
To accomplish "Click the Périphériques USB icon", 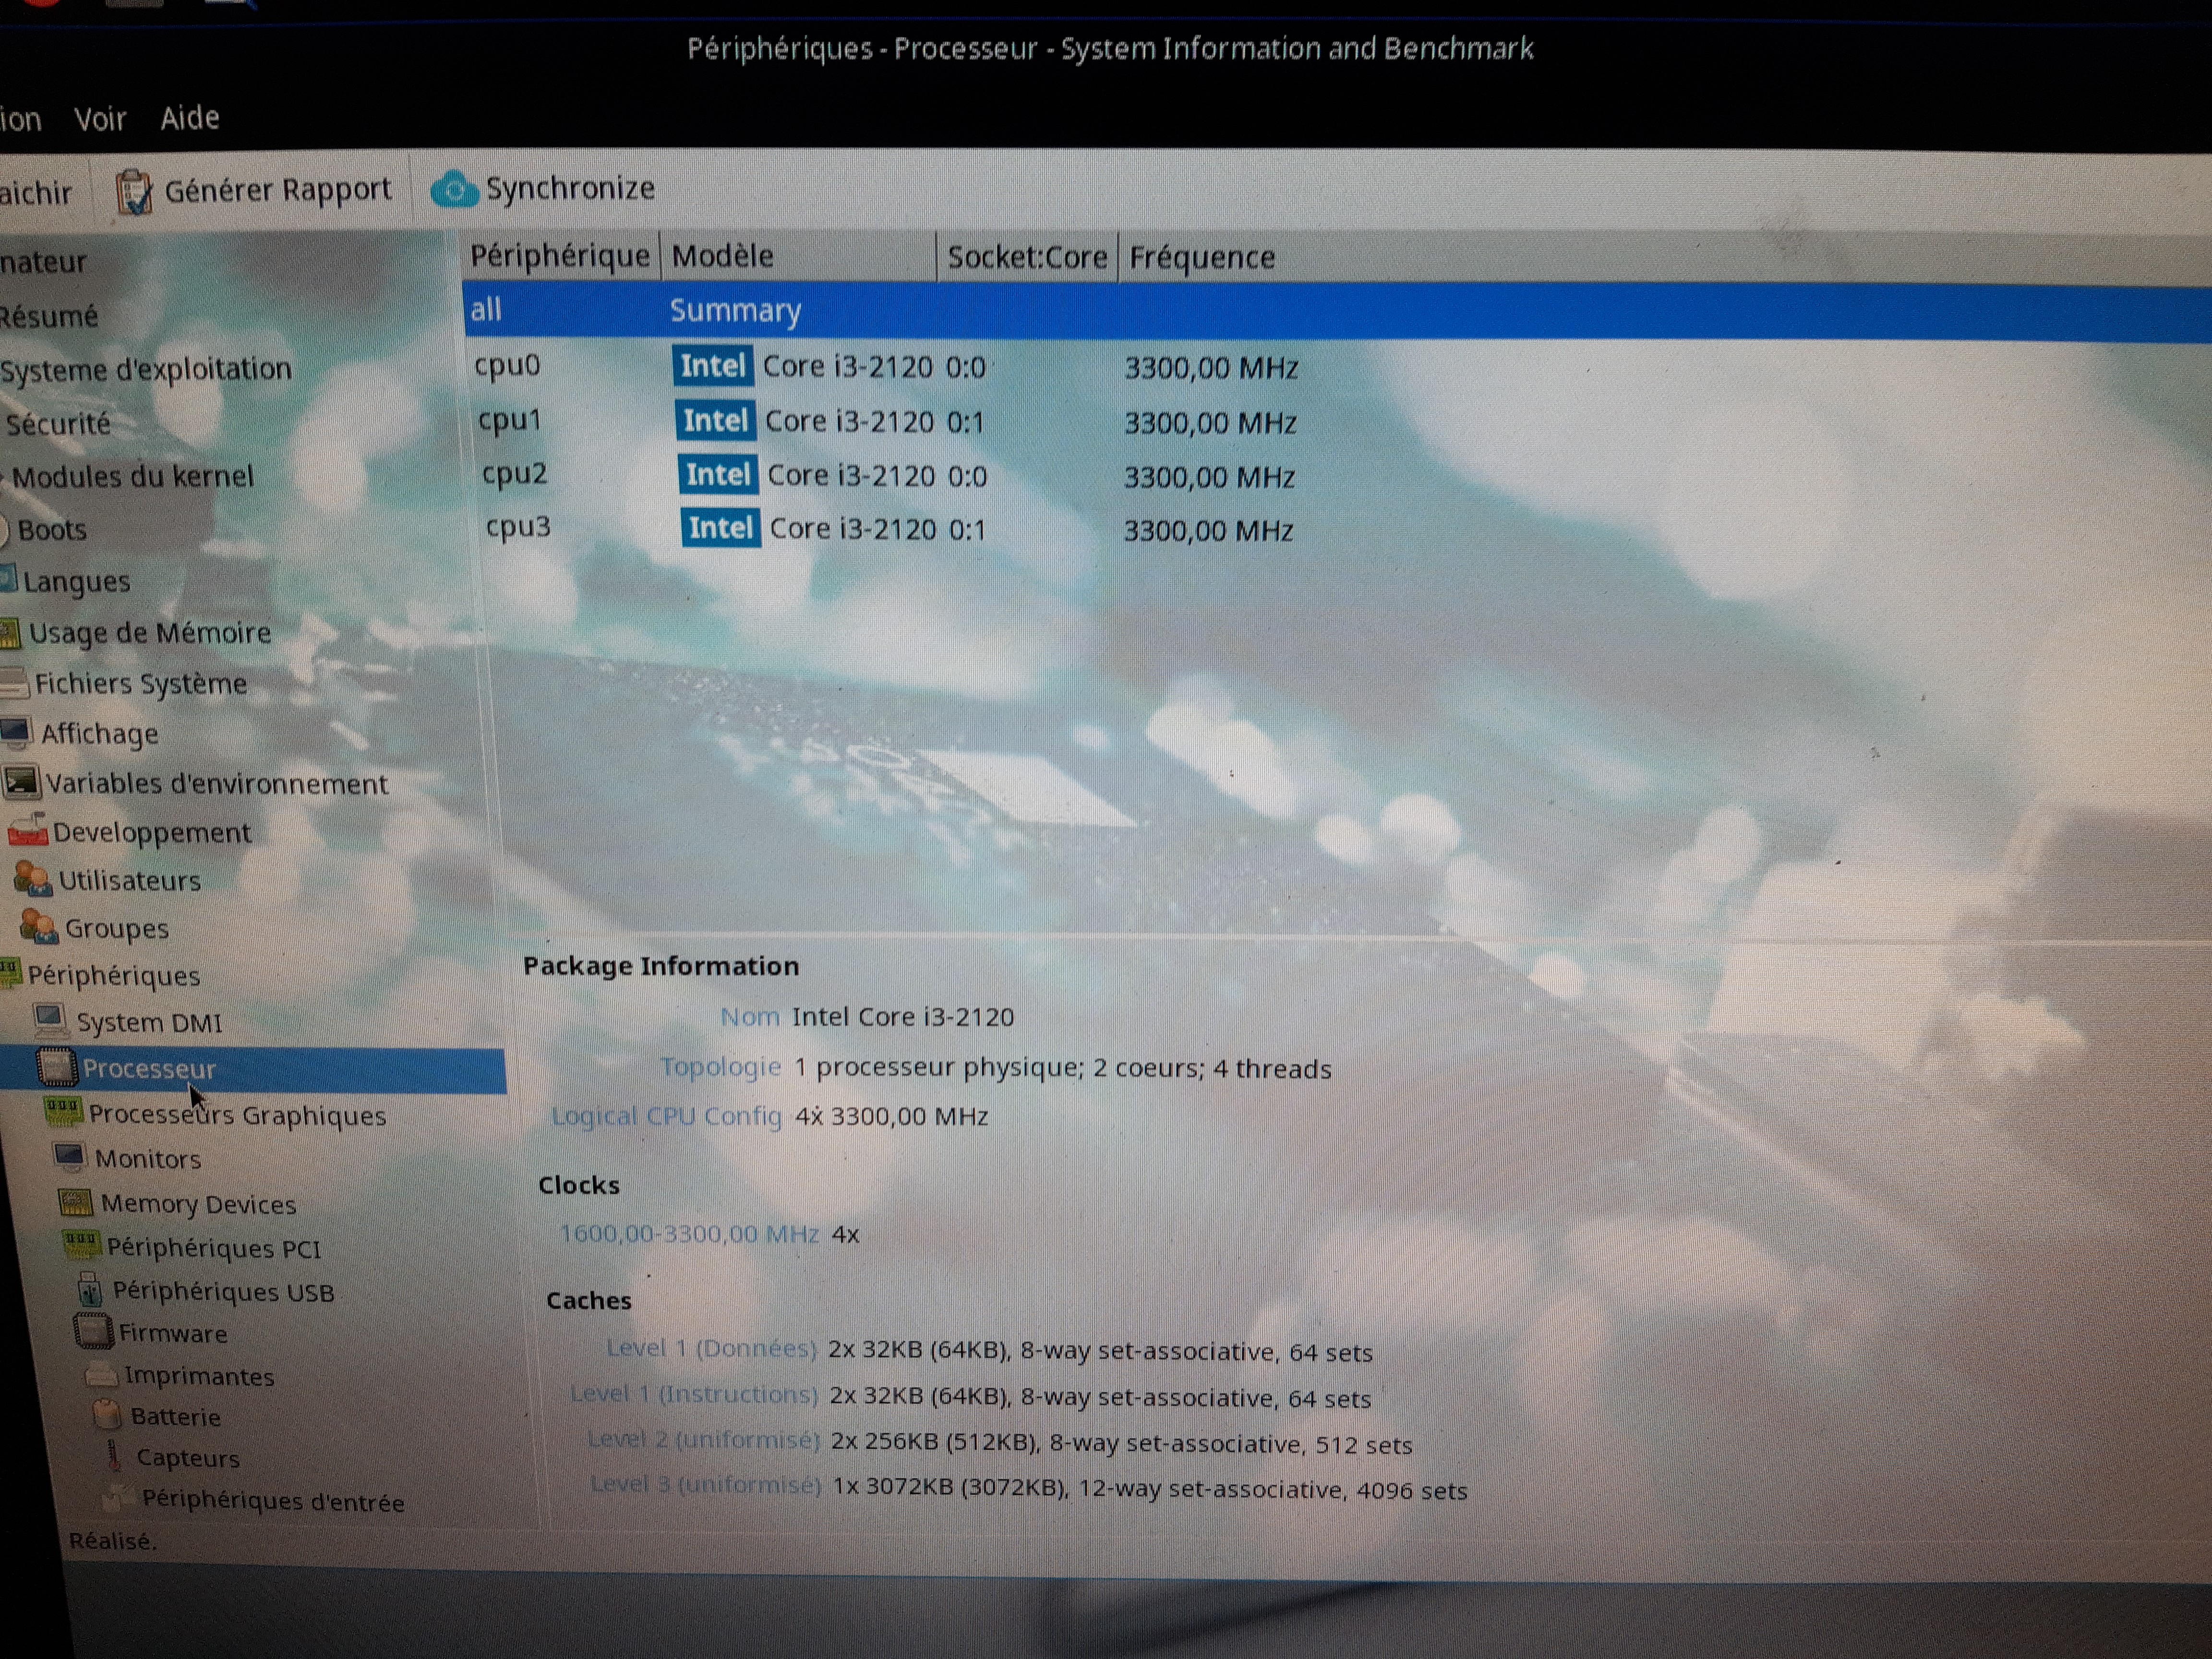I will (90, 1289).
